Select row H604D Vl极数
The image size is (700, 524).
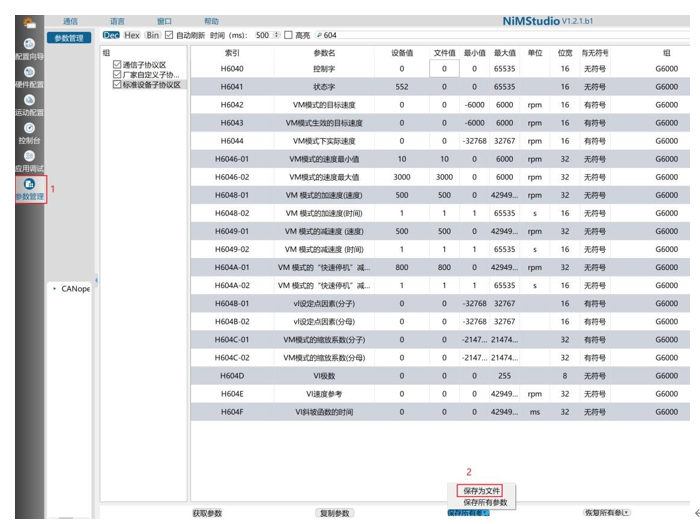[440, 376]
